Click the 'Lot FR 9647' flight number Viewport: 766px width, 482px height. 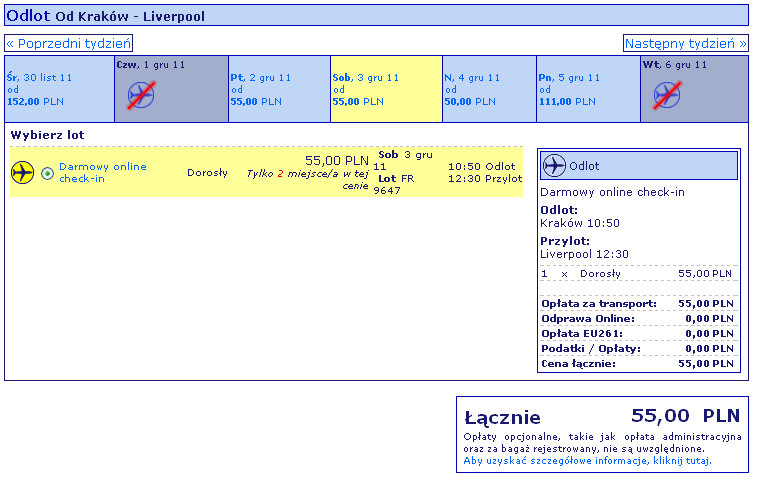pyautogui.click(x=394, y=185)
